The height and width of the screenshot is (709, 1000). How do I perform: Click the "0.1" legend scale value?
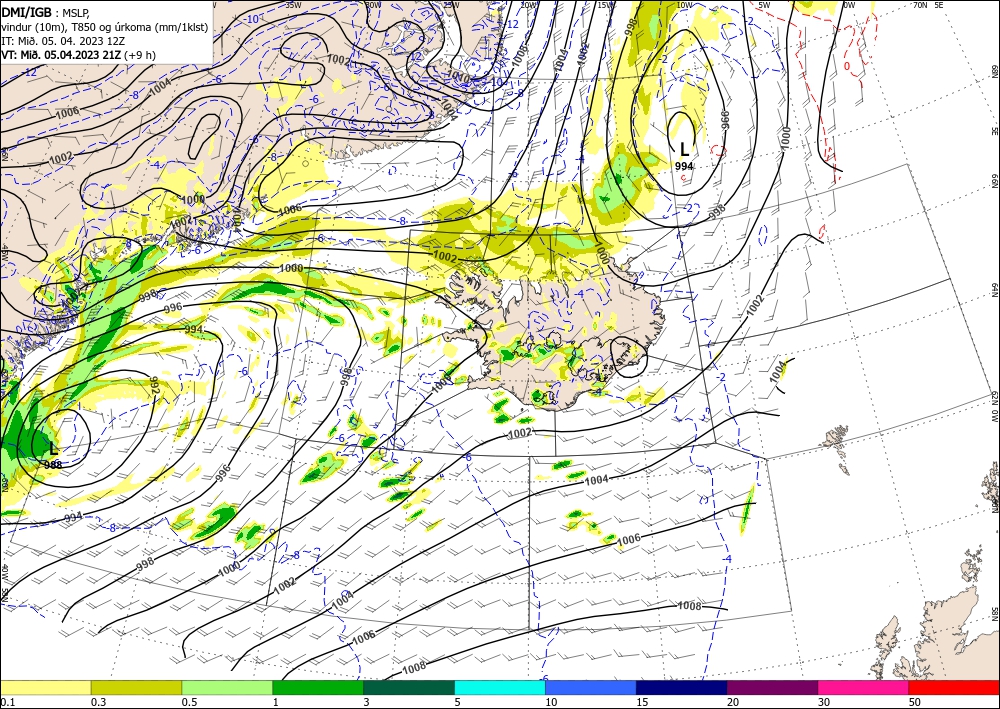(6, 702)
